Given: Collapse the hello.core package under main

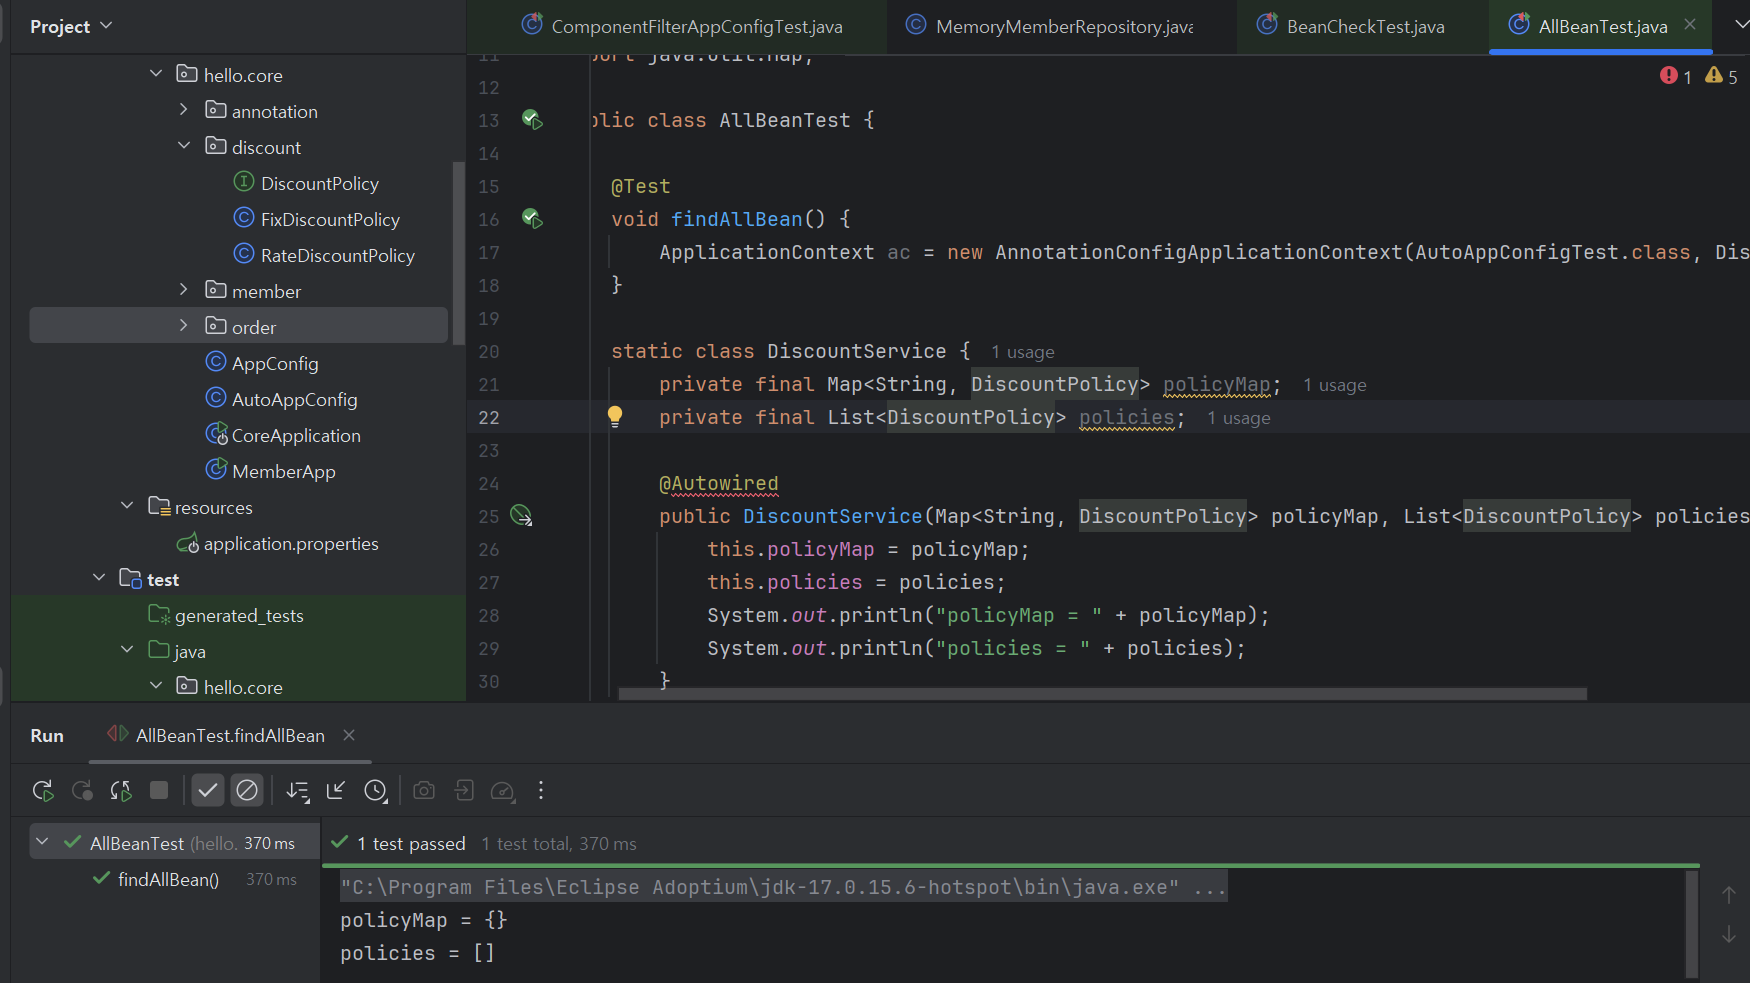Looking at the screenshot, I should tap(156, 73).
